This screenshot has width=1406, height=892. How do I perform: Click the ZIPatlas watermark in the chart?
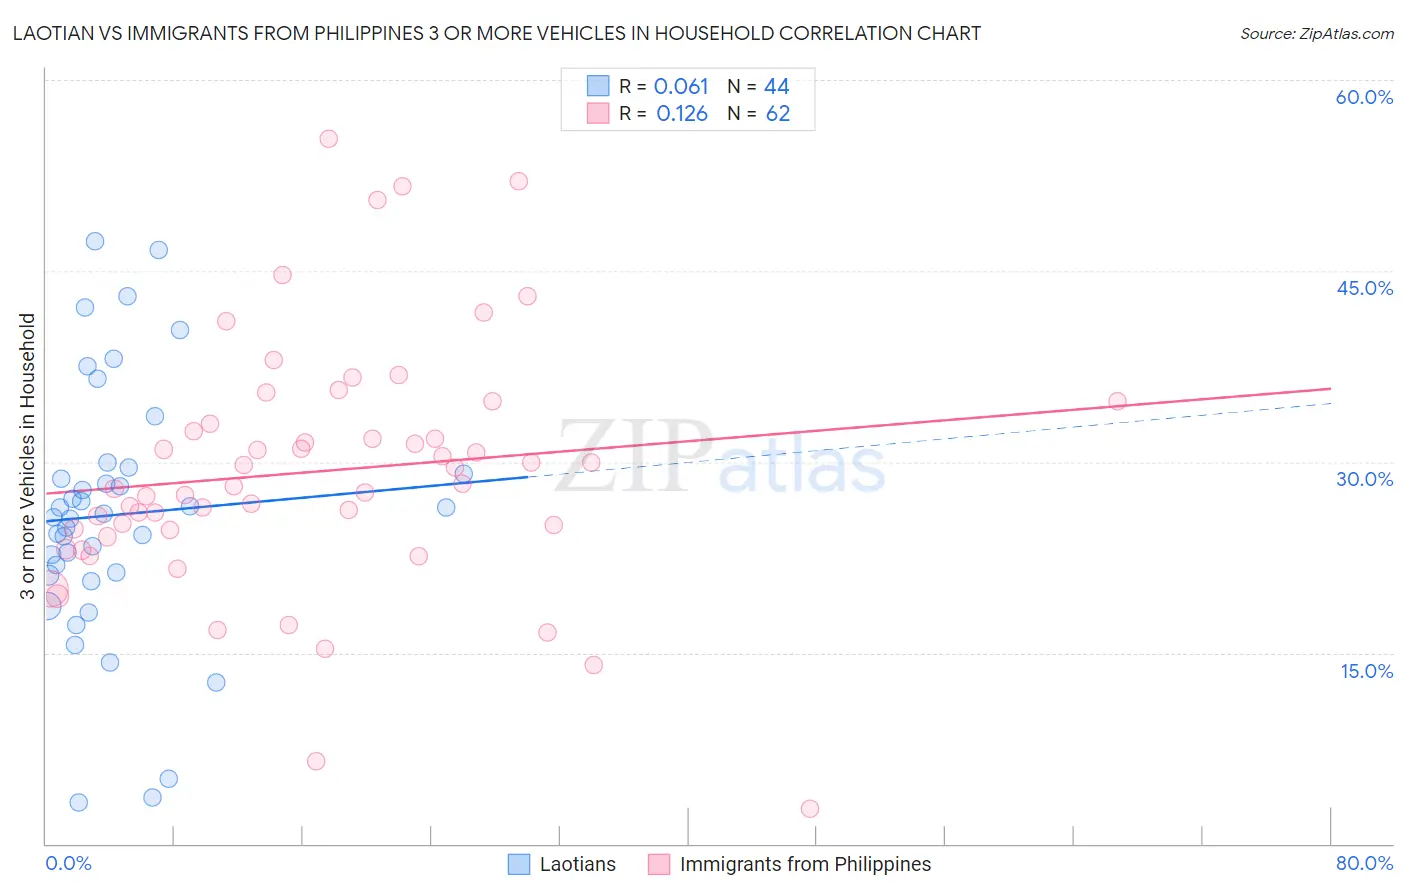coord(720,456)
